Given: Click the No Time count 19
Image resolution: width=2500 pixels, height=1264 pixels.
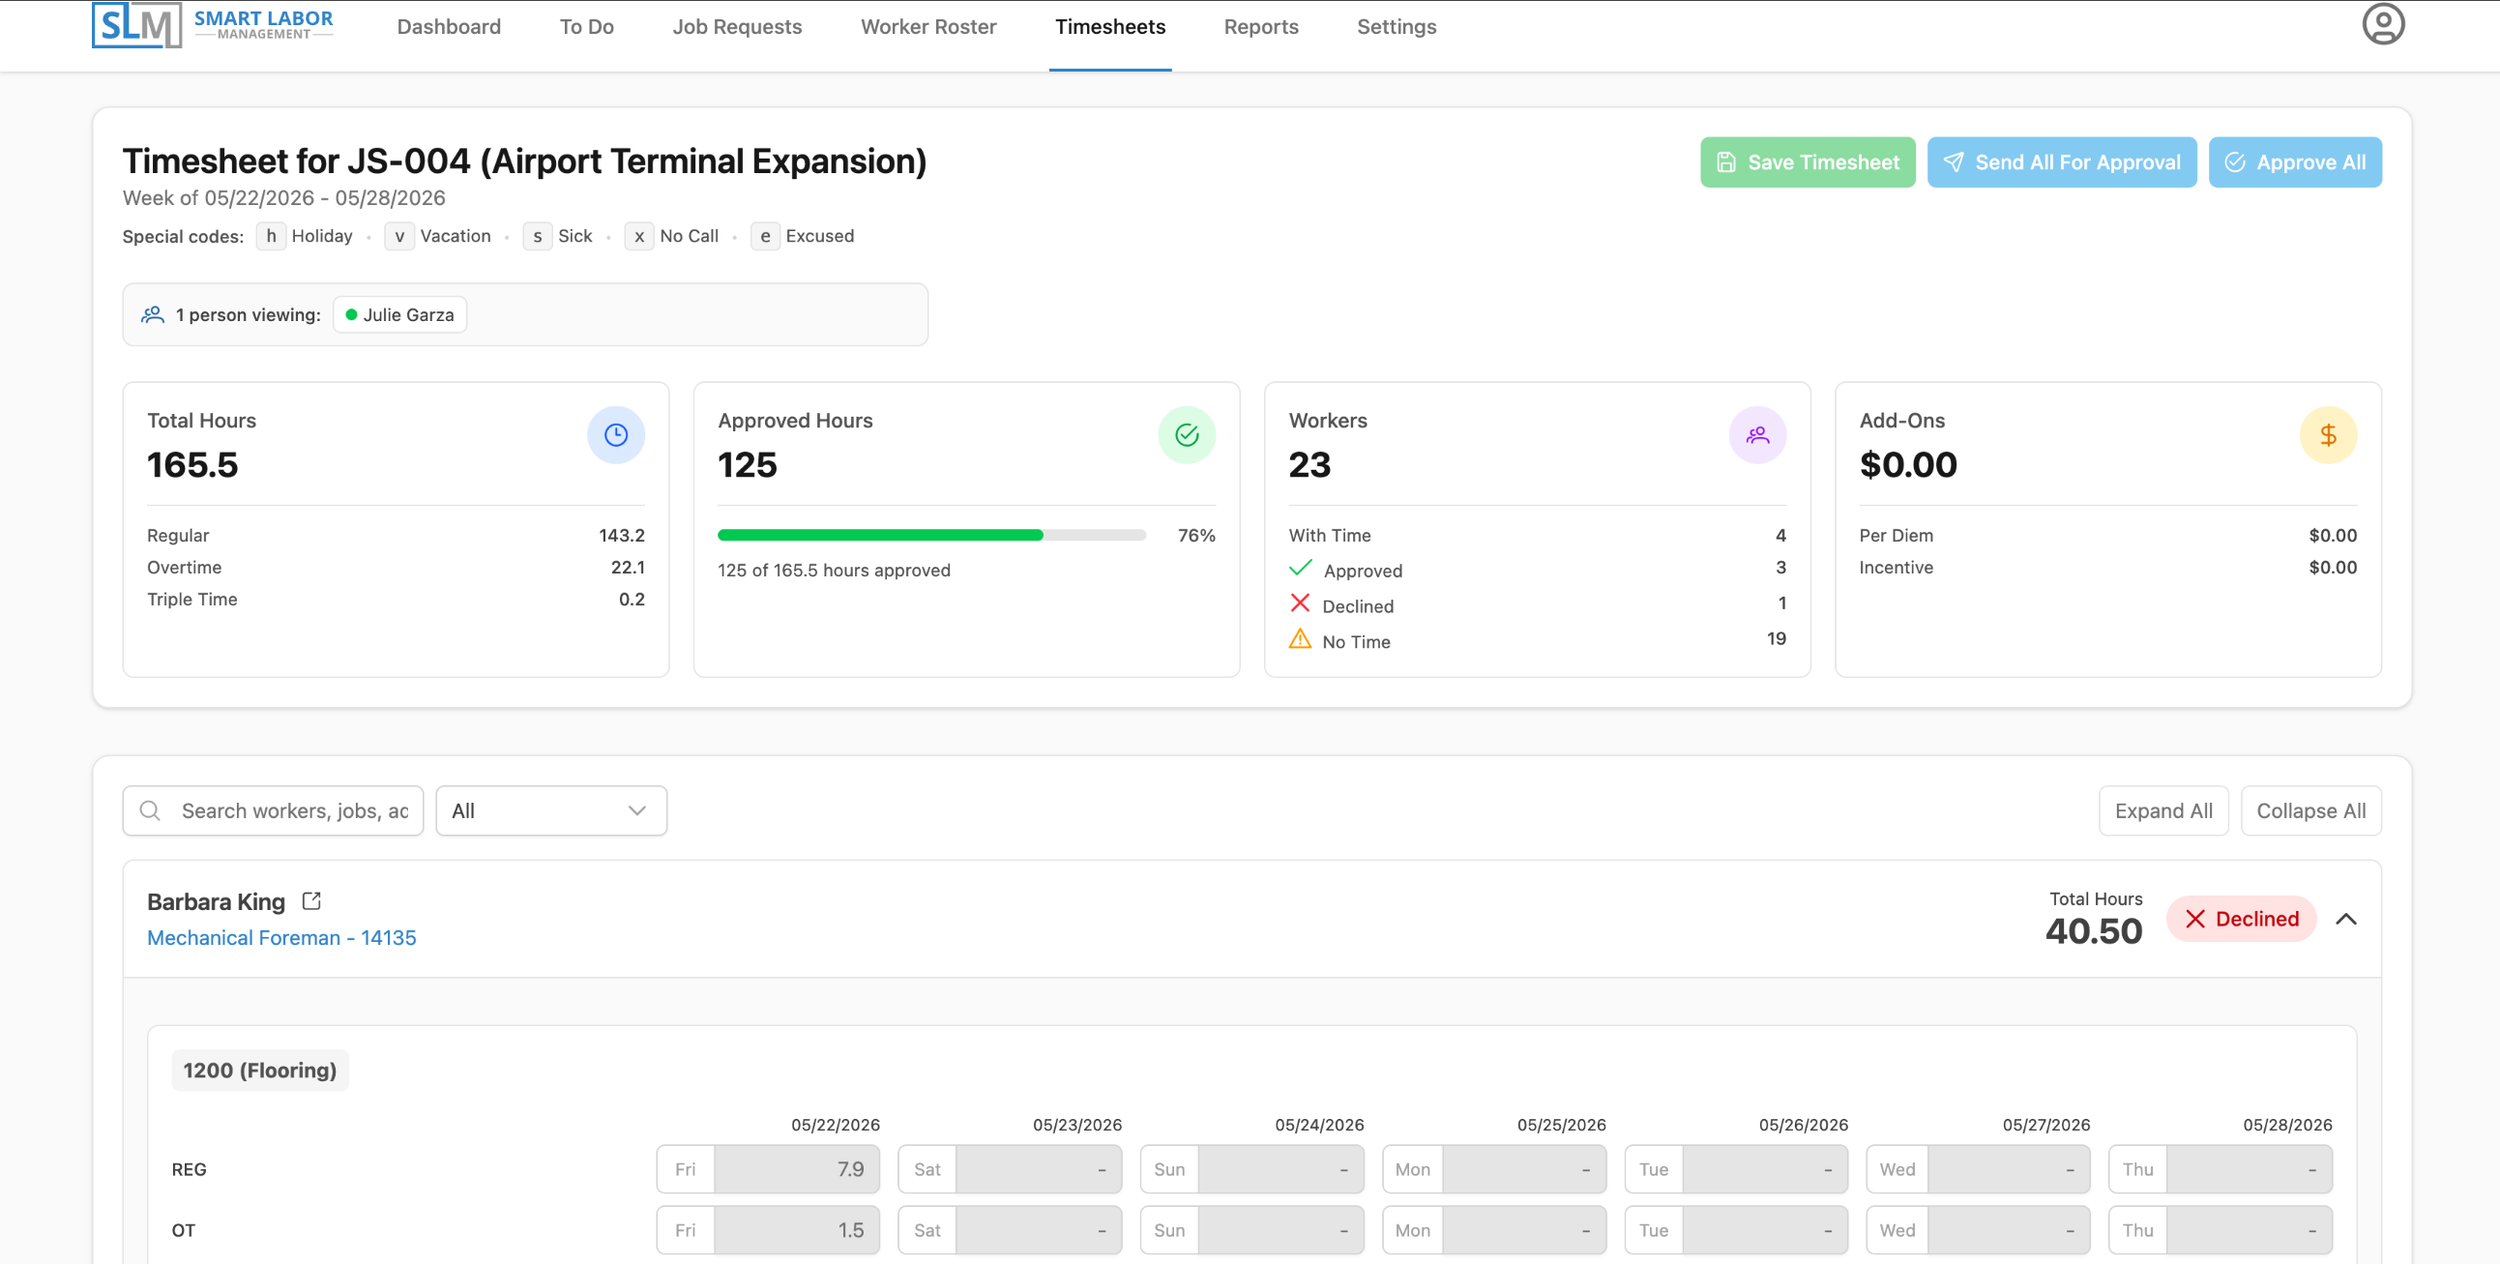Looking at the screenshot, I should coord(1776,639).
